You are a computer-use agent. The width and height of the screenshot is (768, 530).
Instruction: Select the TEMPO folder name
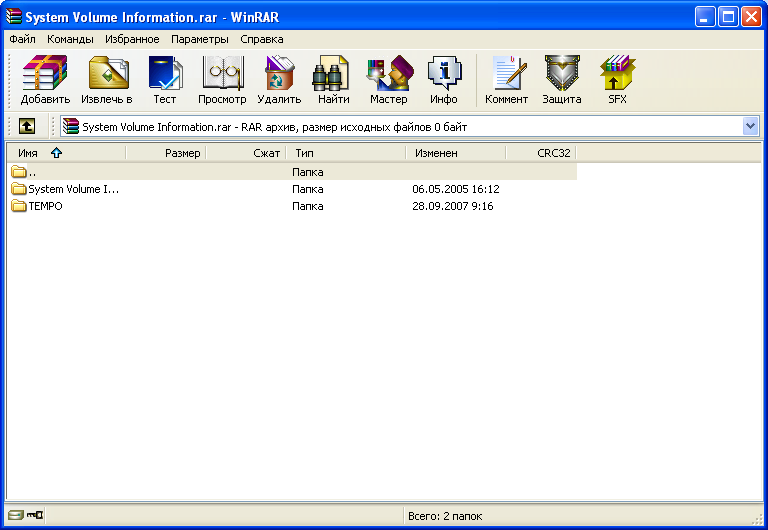[x=46, y=206]
